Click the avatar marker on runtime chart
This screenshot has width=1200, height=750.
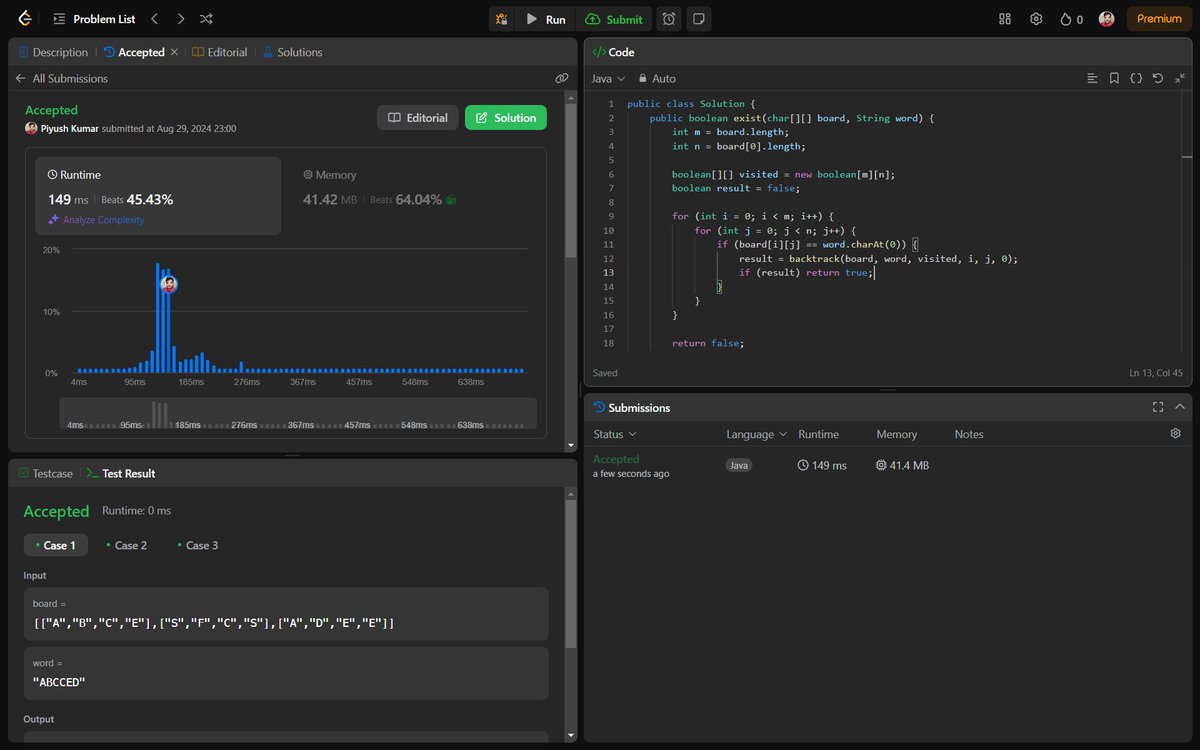(169, 284)
